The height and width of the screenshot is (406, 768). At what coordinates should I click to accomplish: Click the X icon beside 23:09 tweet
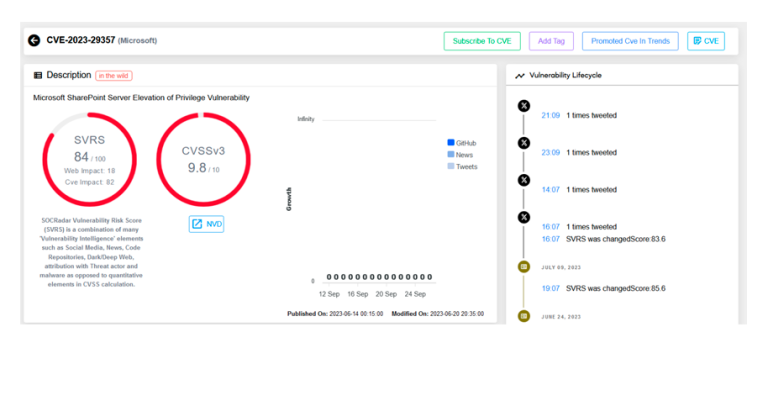(524, 143)
